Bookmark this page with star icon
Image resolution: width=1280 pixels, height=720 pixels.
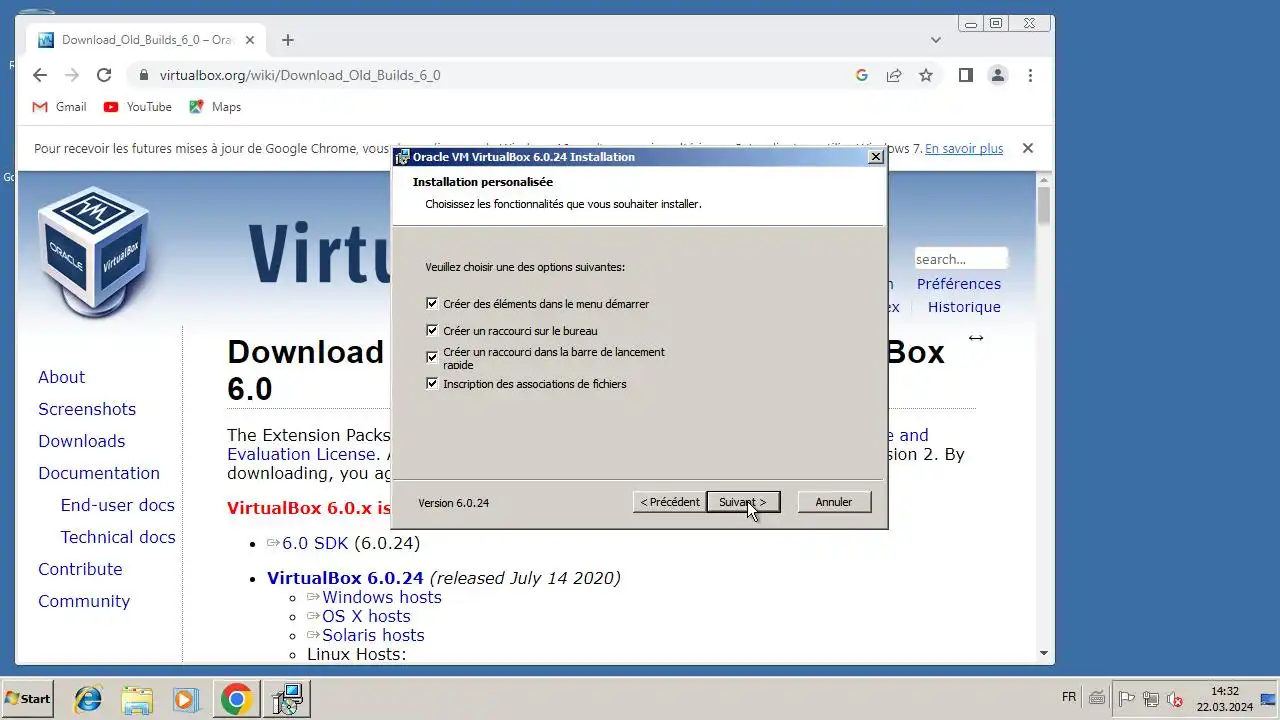926,75
